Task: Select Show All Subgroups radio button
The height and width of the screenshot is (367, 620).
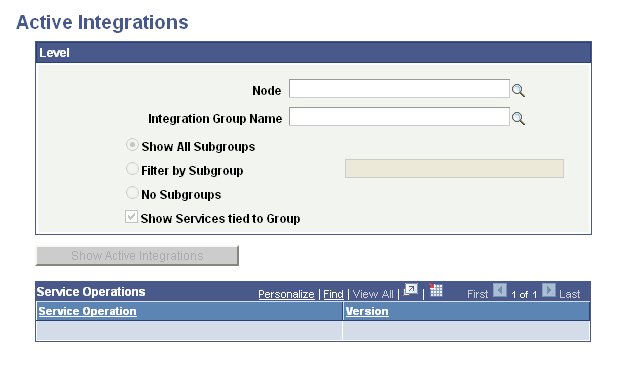Action: pyautogui.click(x=132, y=145)
